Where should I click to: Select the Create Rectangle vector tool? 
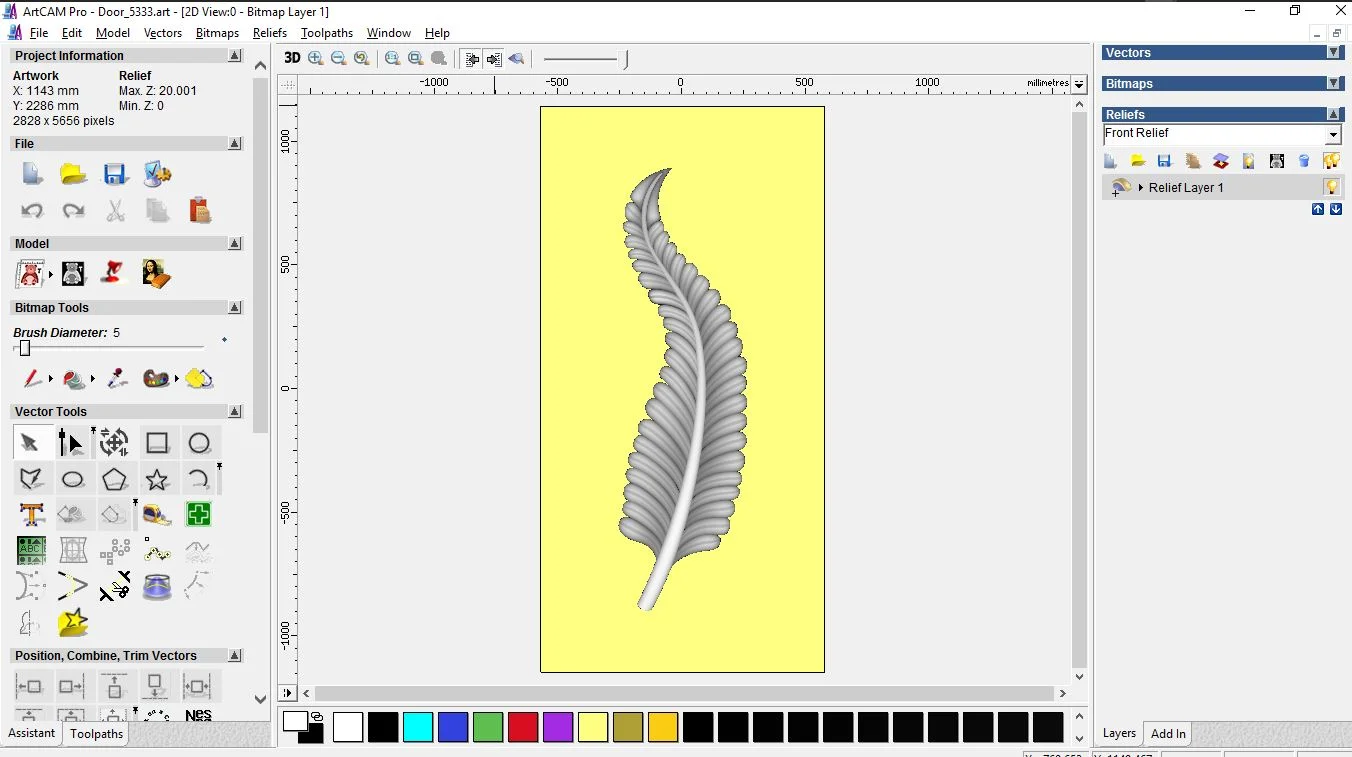[157, 443]
